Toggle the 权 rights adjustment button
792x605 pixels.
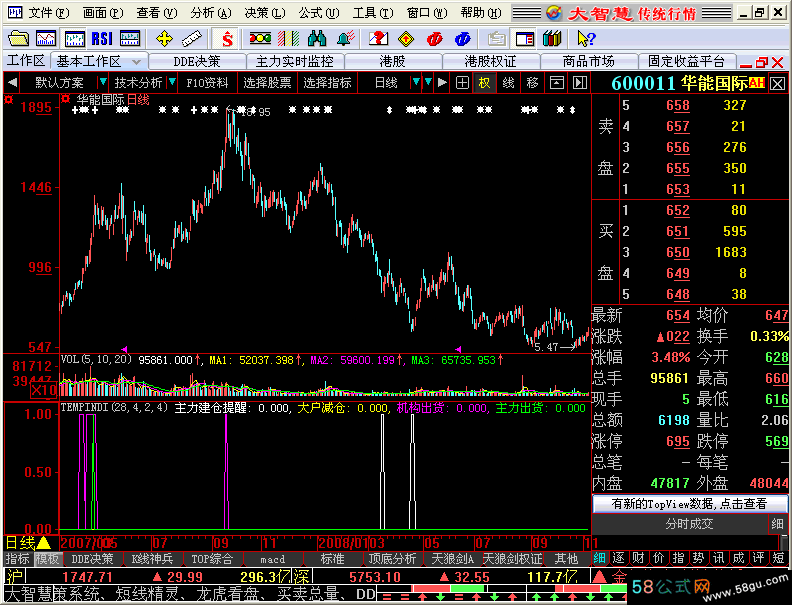click(484, 83)
